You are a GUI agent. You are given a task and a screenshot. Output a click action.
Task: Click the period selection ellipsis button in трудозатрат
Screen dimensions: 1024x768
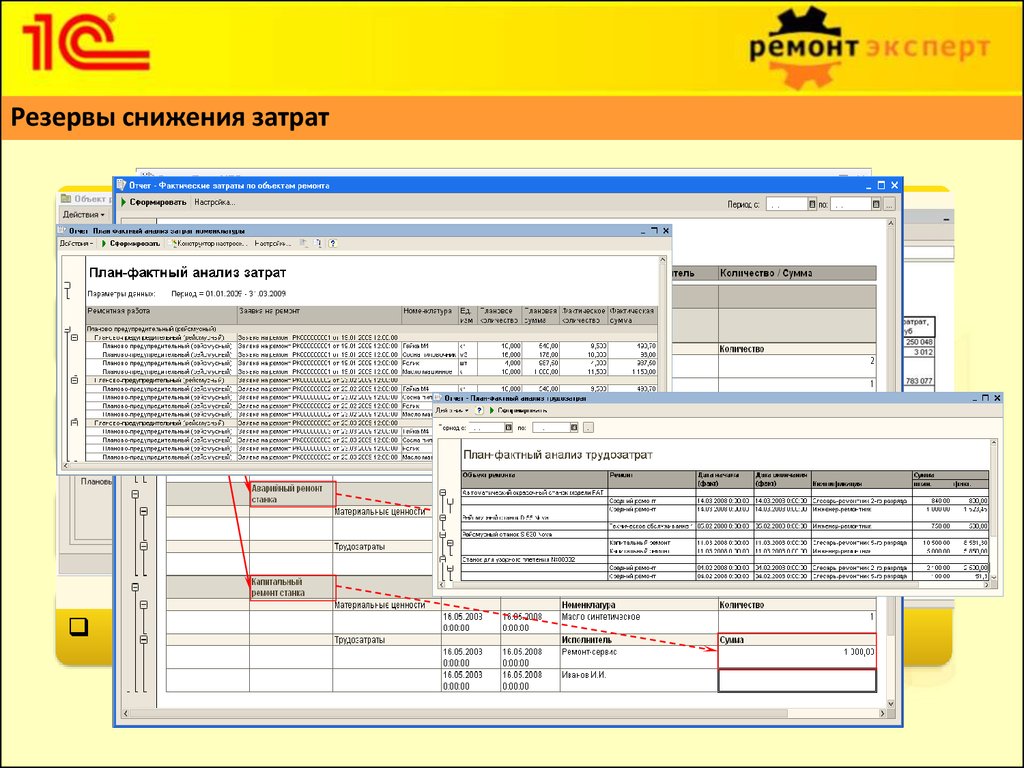pos(588,428)
